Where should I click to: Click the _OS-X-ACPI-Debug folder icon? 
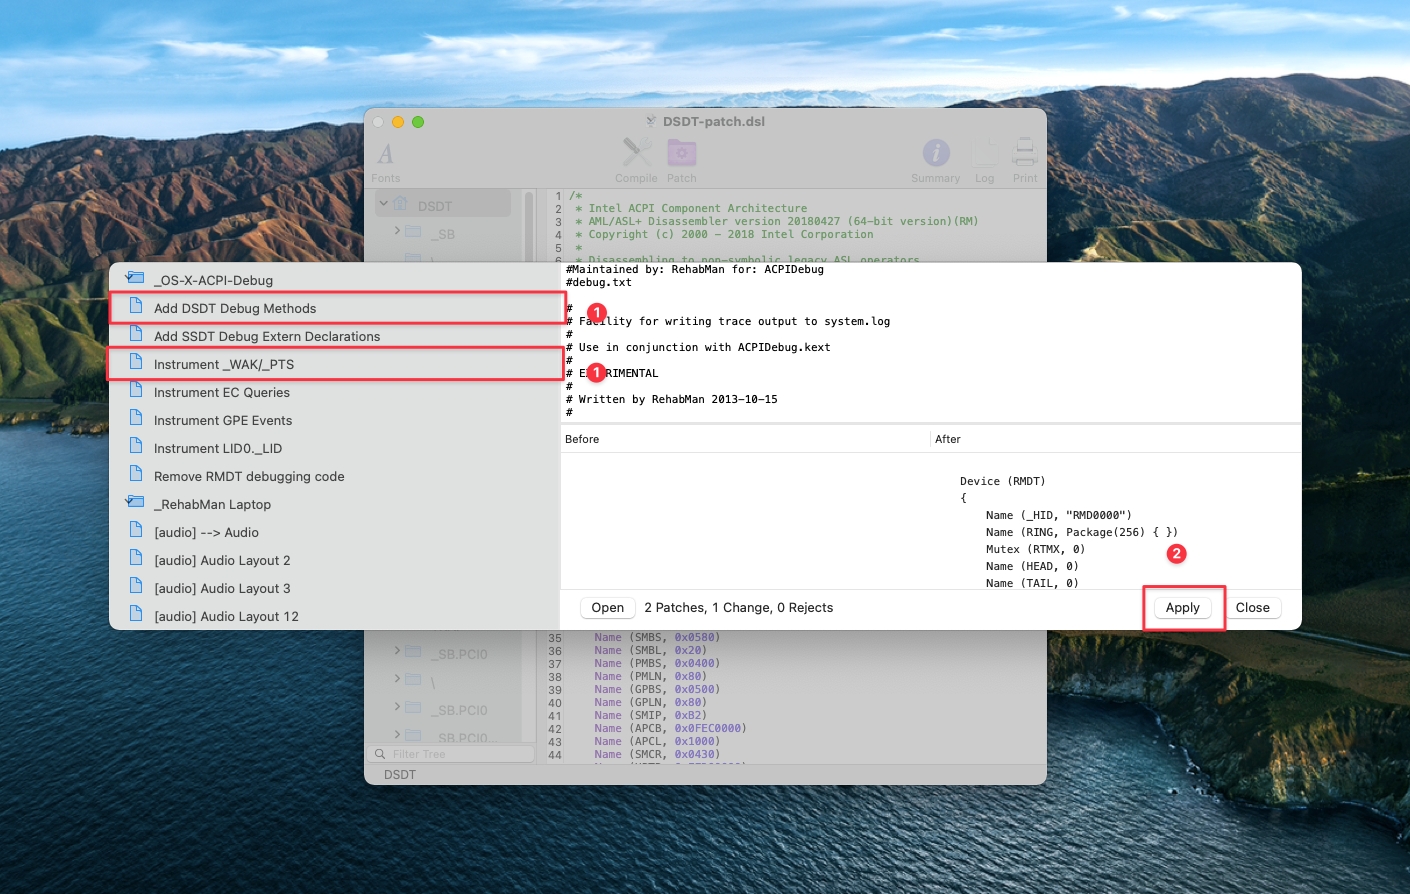pyautogui.click(x=135, y=279)
